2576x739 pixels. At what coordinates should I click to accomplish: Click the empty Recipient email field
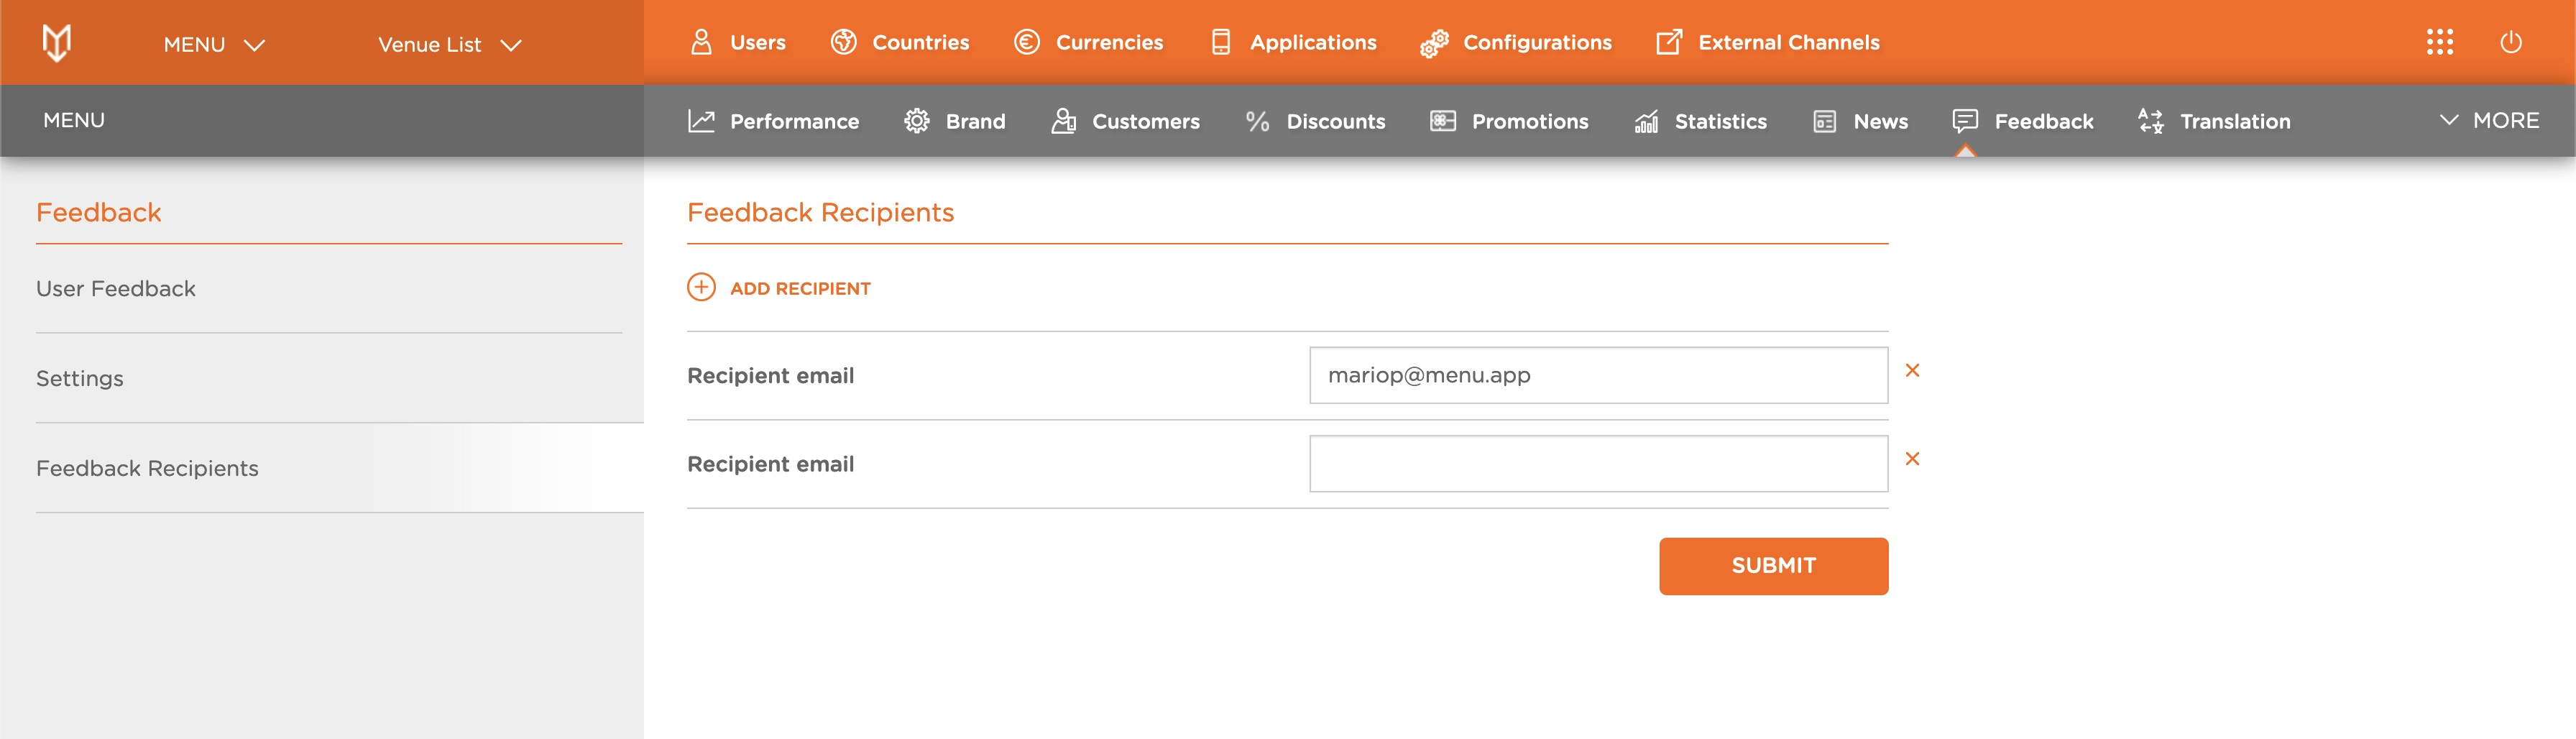point(1597,463)
